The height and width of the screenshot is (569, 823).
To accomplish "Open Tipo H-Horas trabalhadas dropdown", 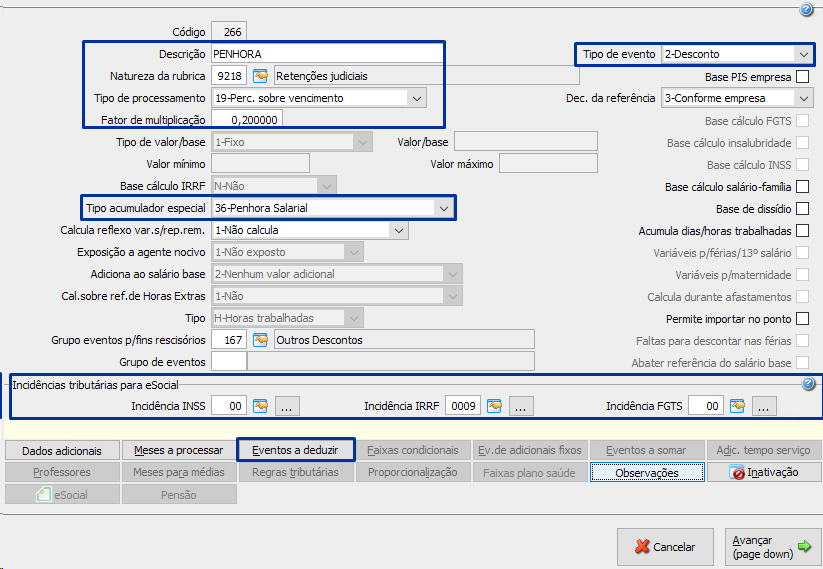I will [x=354, y=319].
